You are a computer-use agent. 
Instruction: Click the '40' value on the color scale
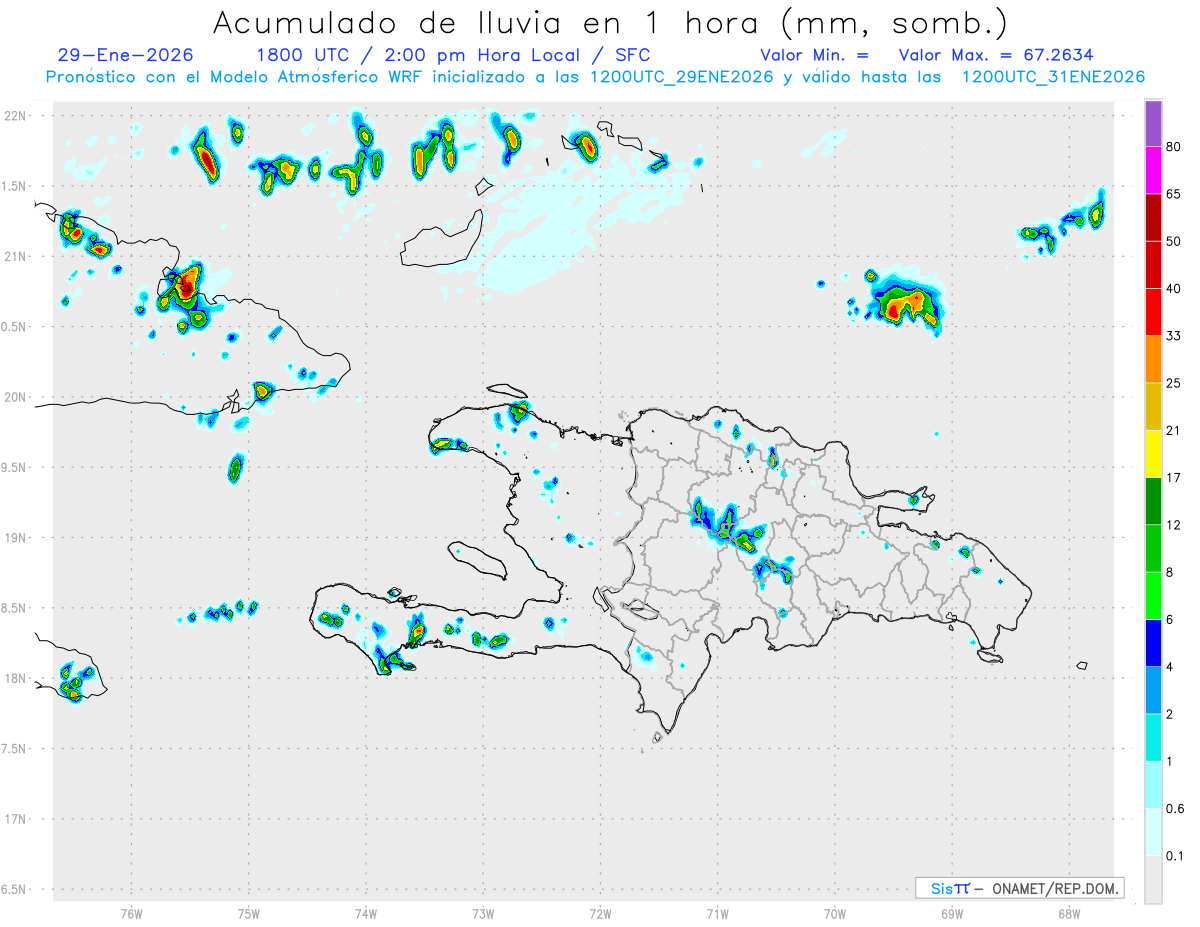[1174, 289]
